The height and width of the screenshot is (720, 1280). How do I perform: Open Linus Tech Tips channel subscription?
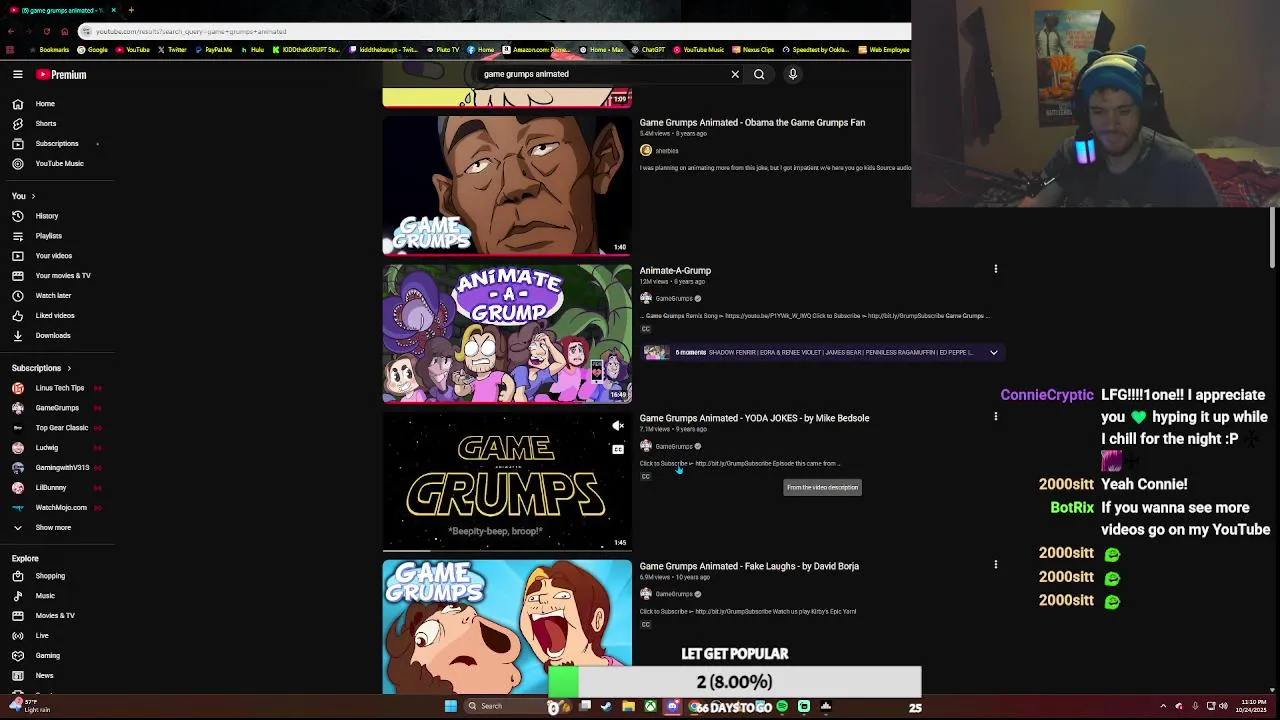[59, 388]
